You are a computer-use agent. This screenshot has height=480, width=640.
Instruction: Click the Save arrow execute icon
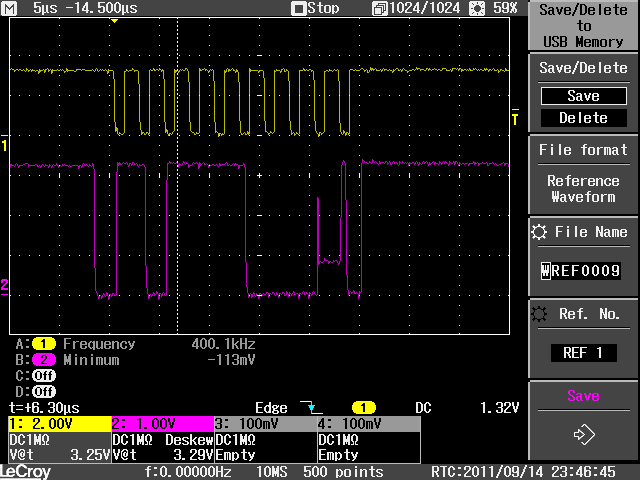[584, 434]
